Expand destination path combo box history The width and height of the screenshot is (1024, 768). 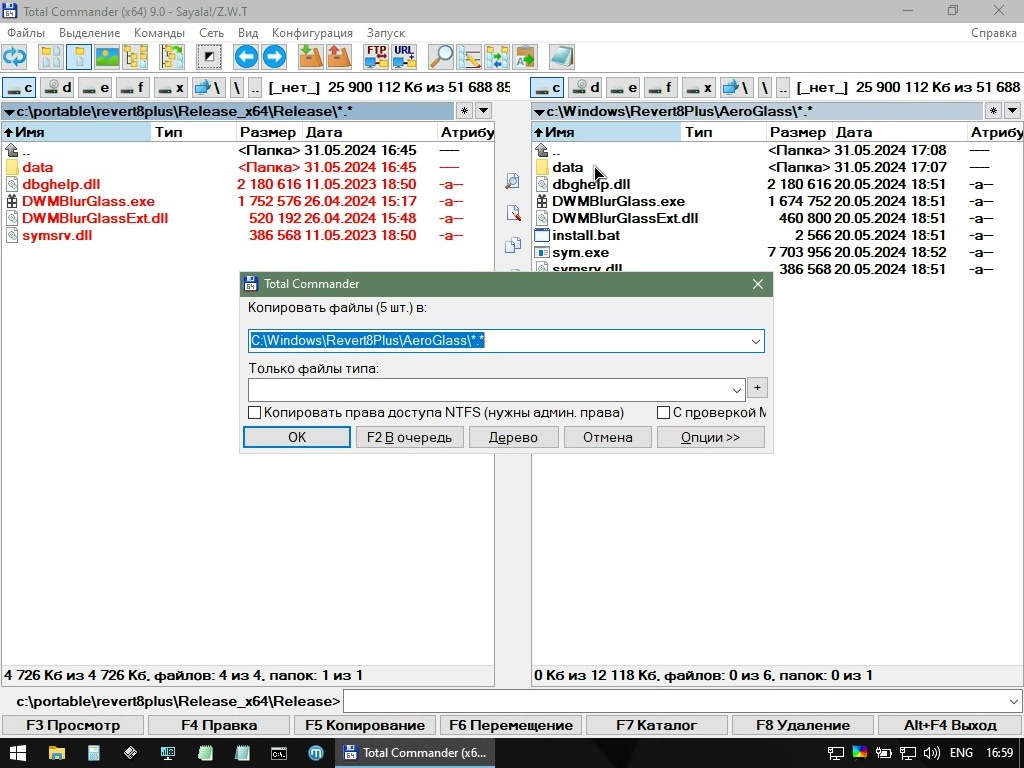[756, 341]
